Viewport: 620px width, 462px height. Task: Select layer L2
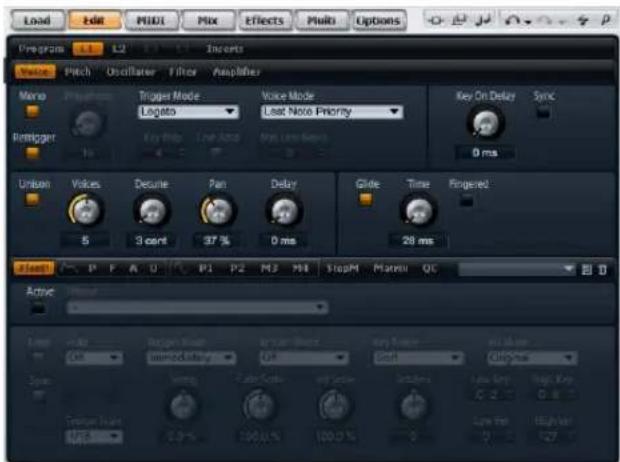(119, 49)
